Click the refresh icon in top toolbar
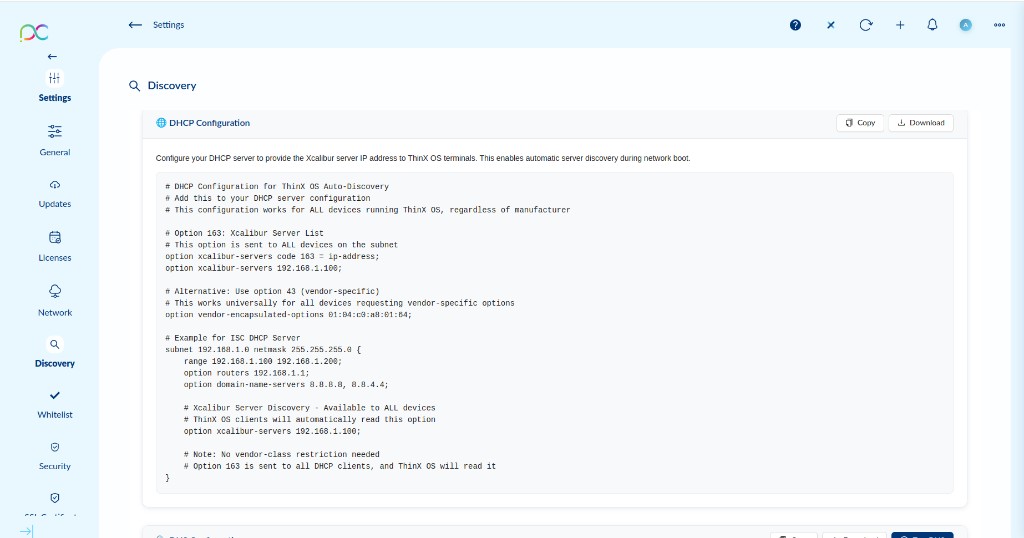Image resolution: width=1024 pixels, height=538 pixels. [x=866, y=25]
